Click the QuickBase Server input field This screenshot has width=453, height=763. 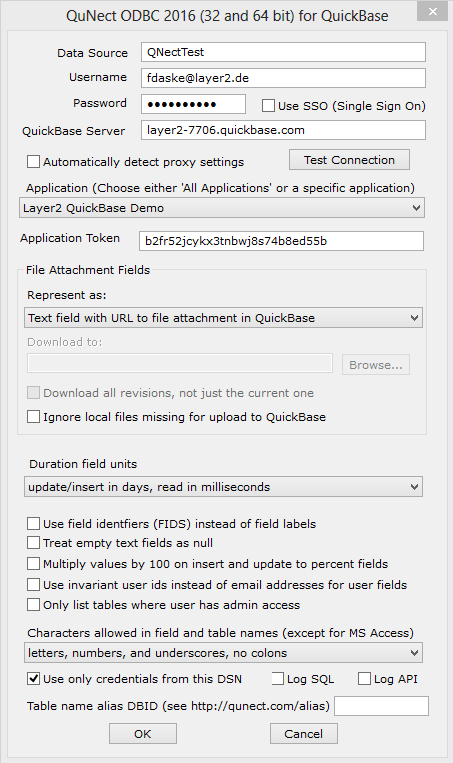pos(283,130)
